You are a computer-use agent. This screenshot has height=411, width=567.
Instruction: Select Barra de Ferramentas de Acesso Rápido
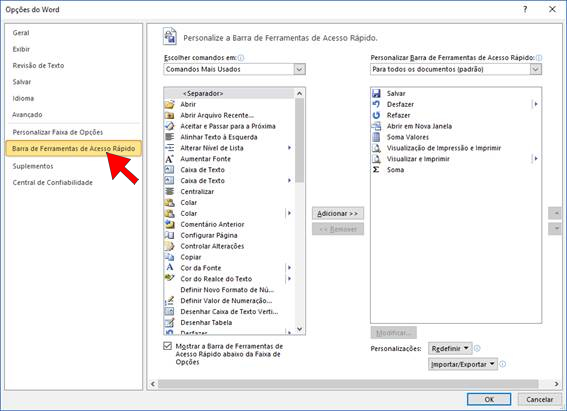click(x=73, y=149)
